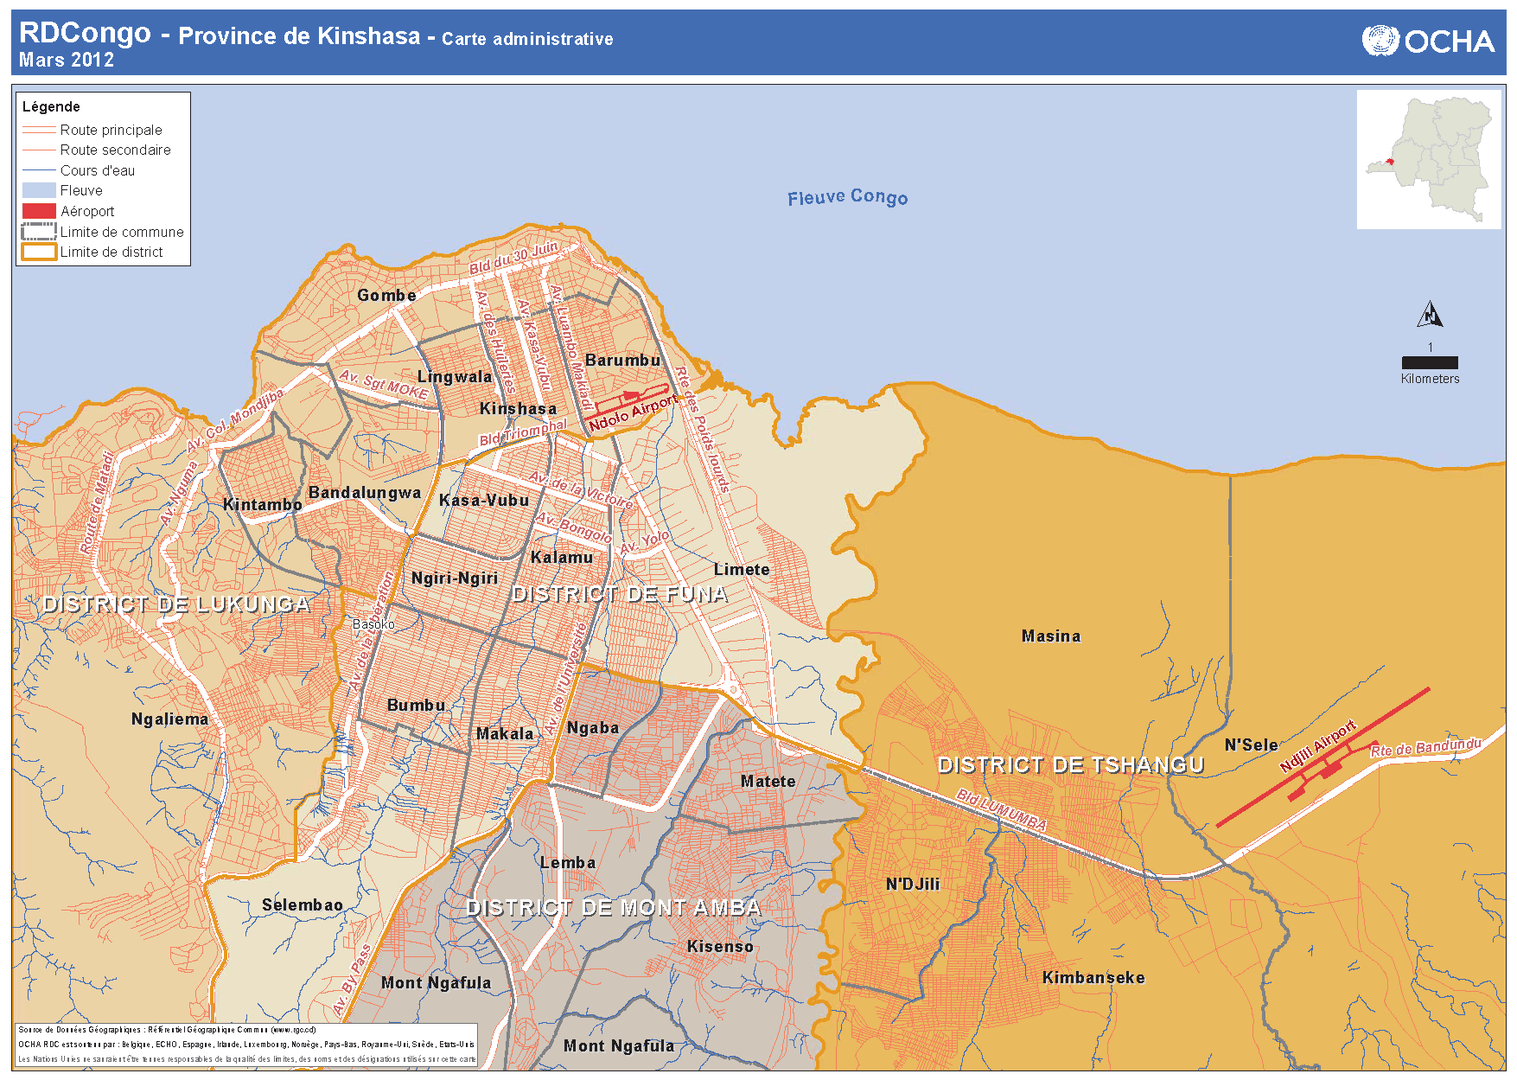This screenshot has width=1517, height=1080.
Task: Click the 'Carte administrative' subtitle text
Action: (527, 39)
